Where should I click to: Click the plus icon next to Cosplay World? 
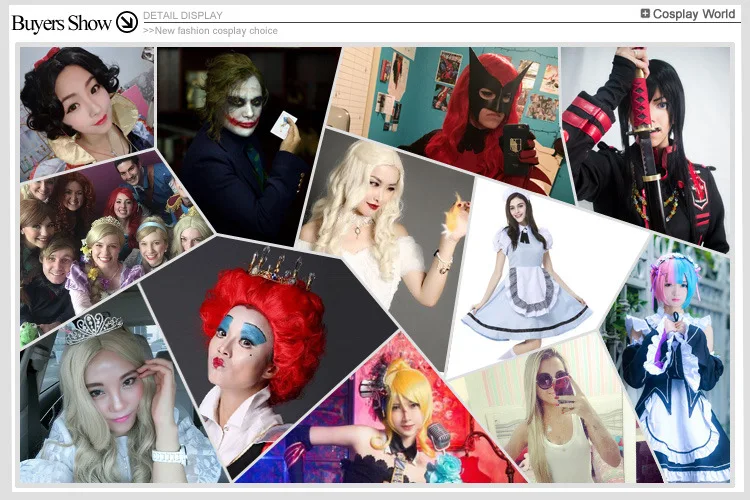coord(645,13)
